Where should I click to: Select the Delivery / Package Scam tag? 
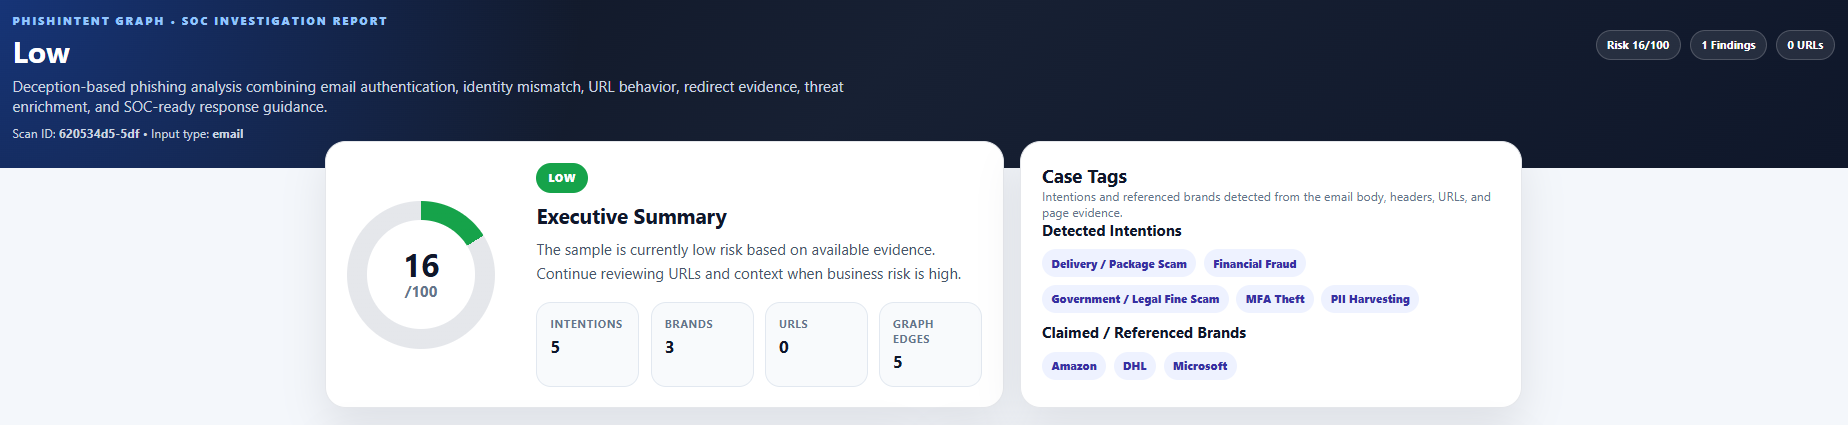coord(1119,264)
